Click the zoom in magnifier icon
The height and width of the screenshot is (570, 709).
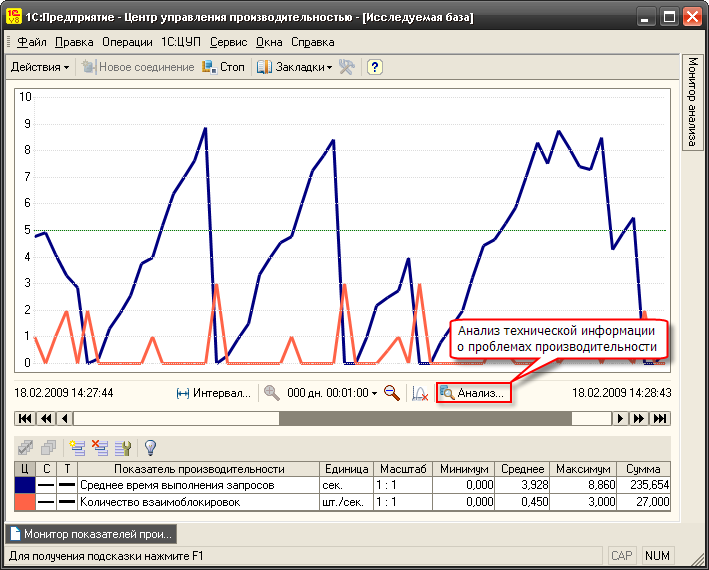(272, 393)
